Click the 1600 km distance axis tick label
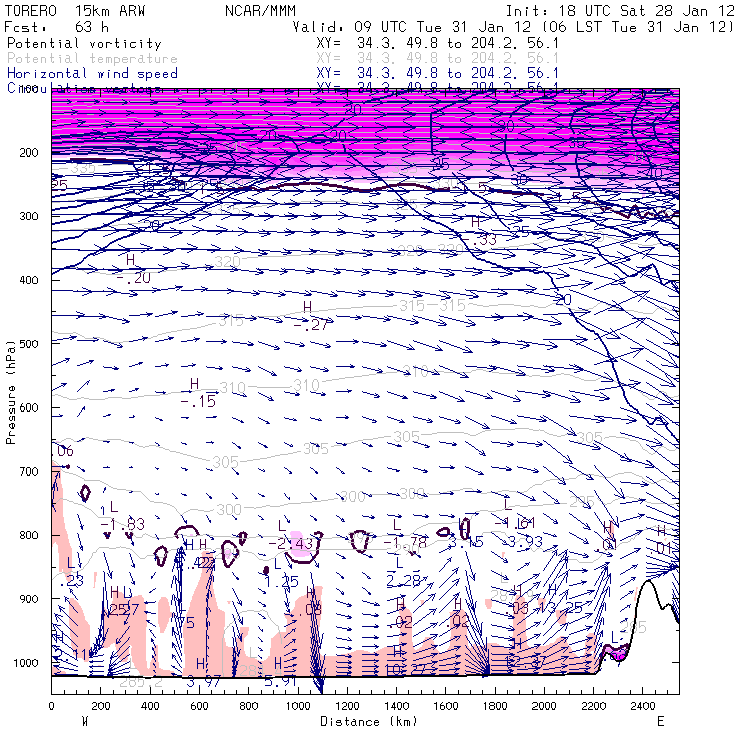This screenshot has height=740, width=740. pos(446,706)
